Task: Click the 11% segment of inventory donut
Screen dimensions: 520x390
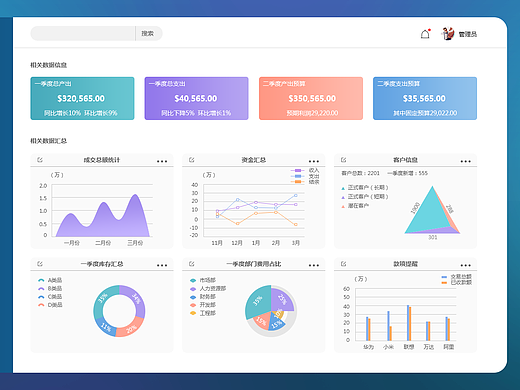Action: pyautogui.click(x=106, y=327)
